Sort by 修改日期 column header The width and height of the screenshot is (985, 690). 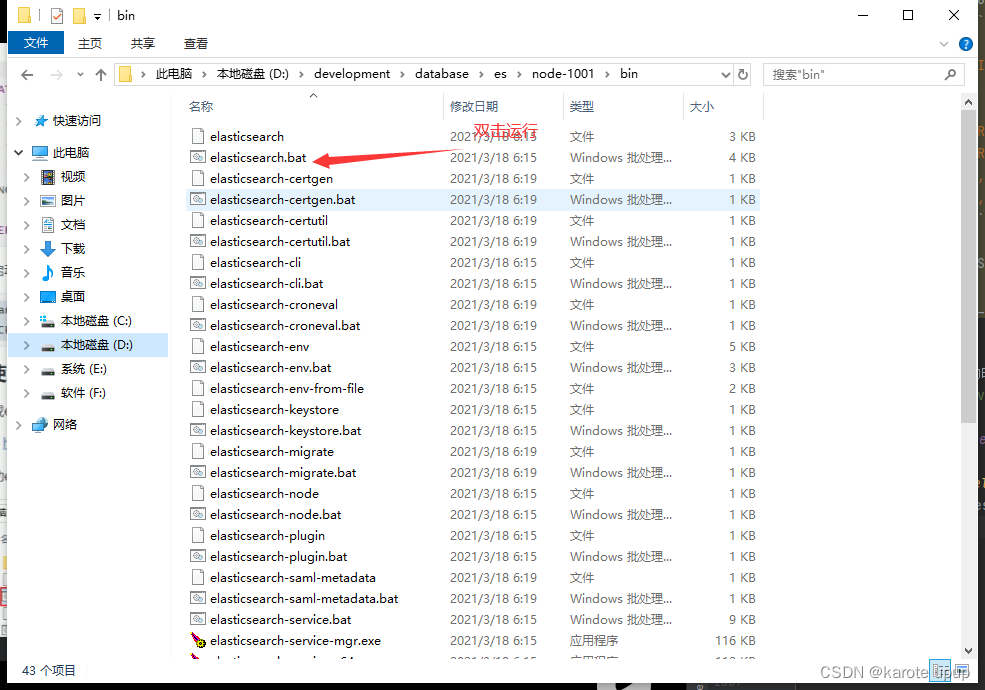[474, 106]
